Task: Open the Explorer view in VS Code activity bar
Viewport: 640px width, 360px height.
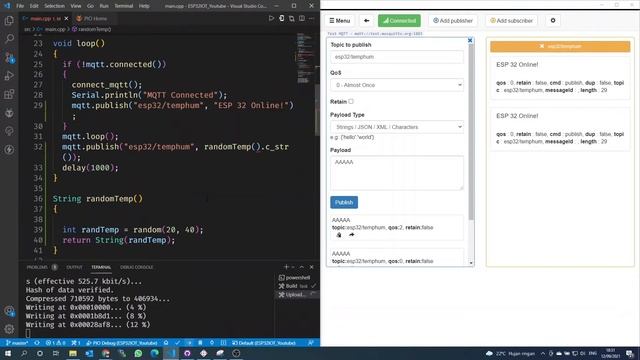Action: pos(9,20)
